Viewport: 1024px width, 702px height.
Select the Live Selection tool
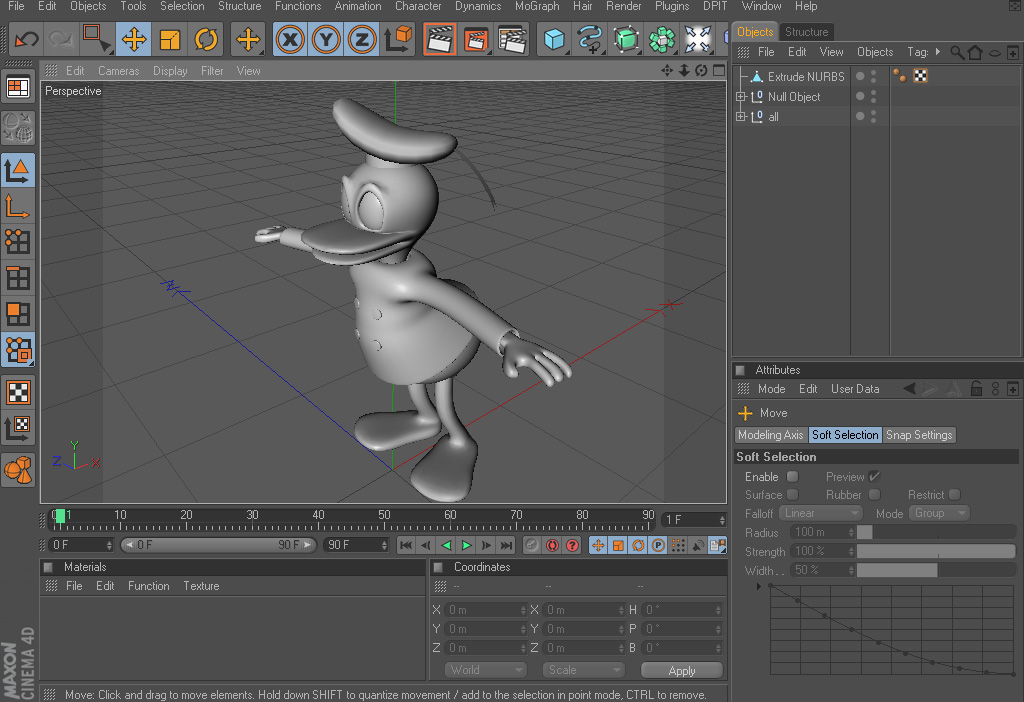tap(97, 40)
